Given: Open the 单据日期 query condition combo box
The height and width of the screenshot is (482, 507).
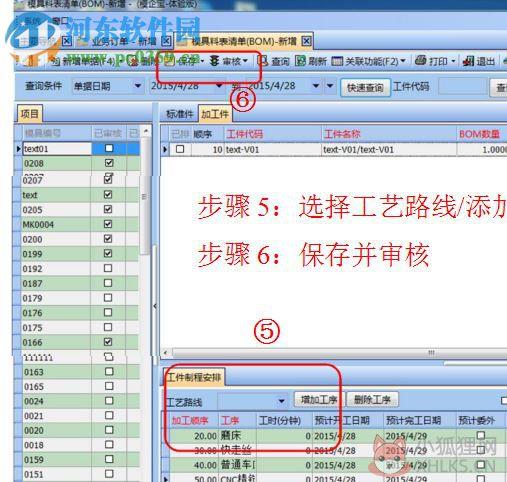Looking at the screenshot, I should [x=138, y=86].
